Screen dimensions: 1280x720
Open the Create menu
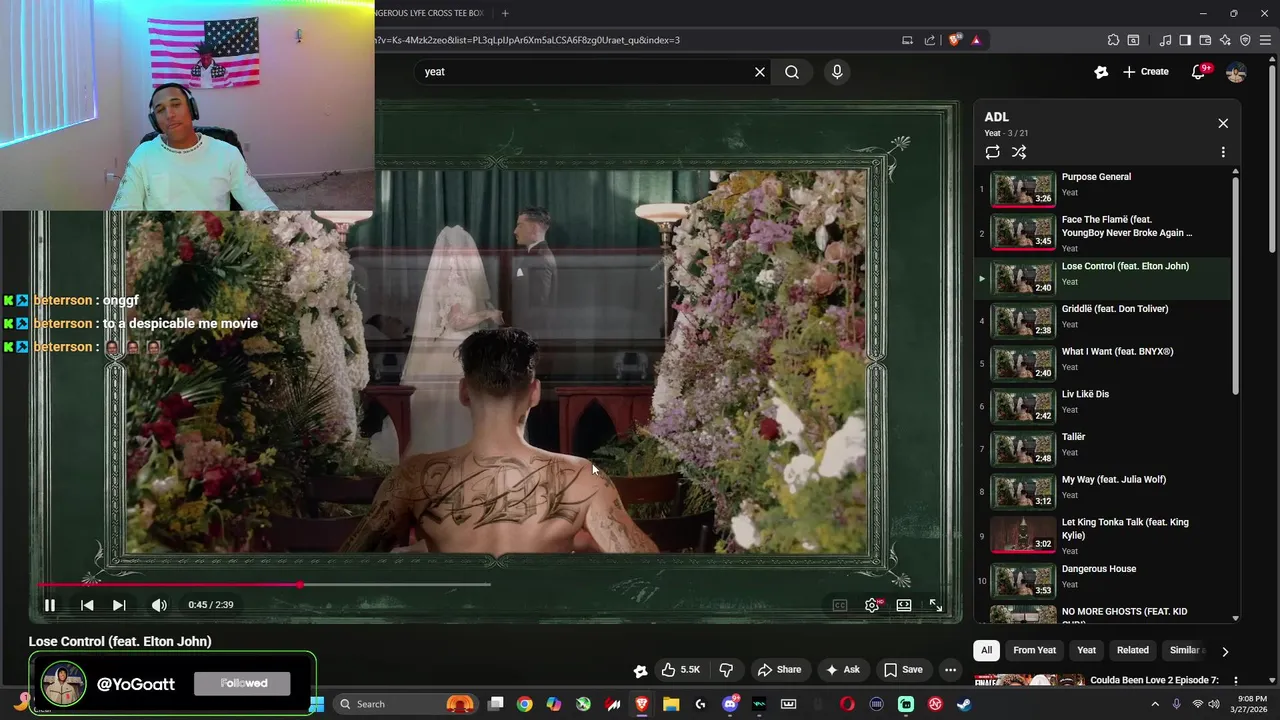coord(1145,72)
